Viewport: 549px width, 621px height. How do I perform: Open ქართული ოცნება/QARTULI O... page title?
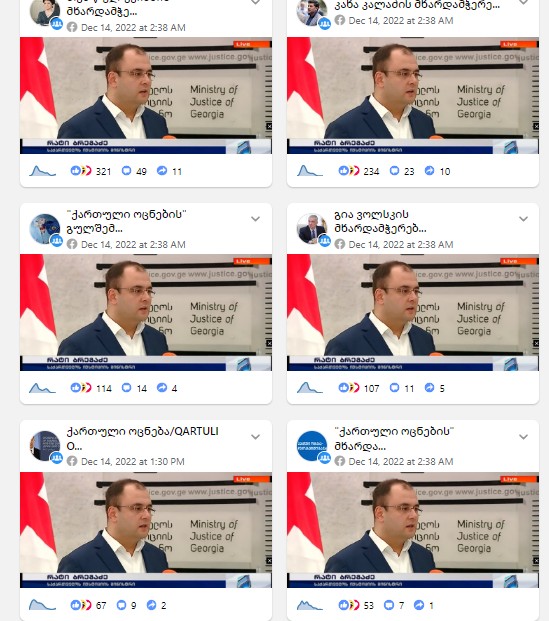pos(142,438)
